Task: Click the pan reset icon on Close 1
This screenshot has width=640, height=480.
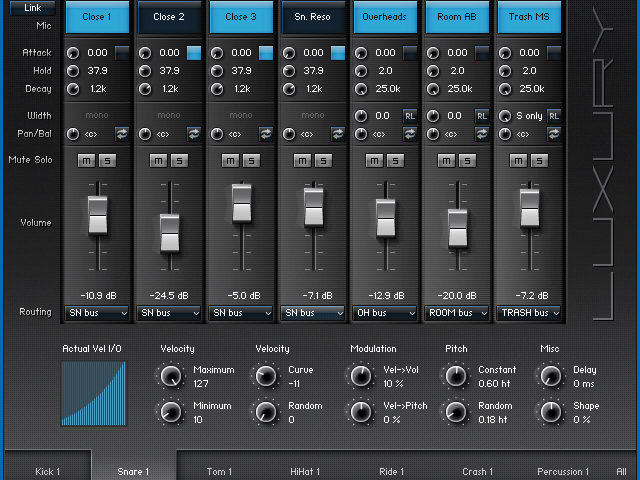Action: pyautogui.click(x=122, y=133)
